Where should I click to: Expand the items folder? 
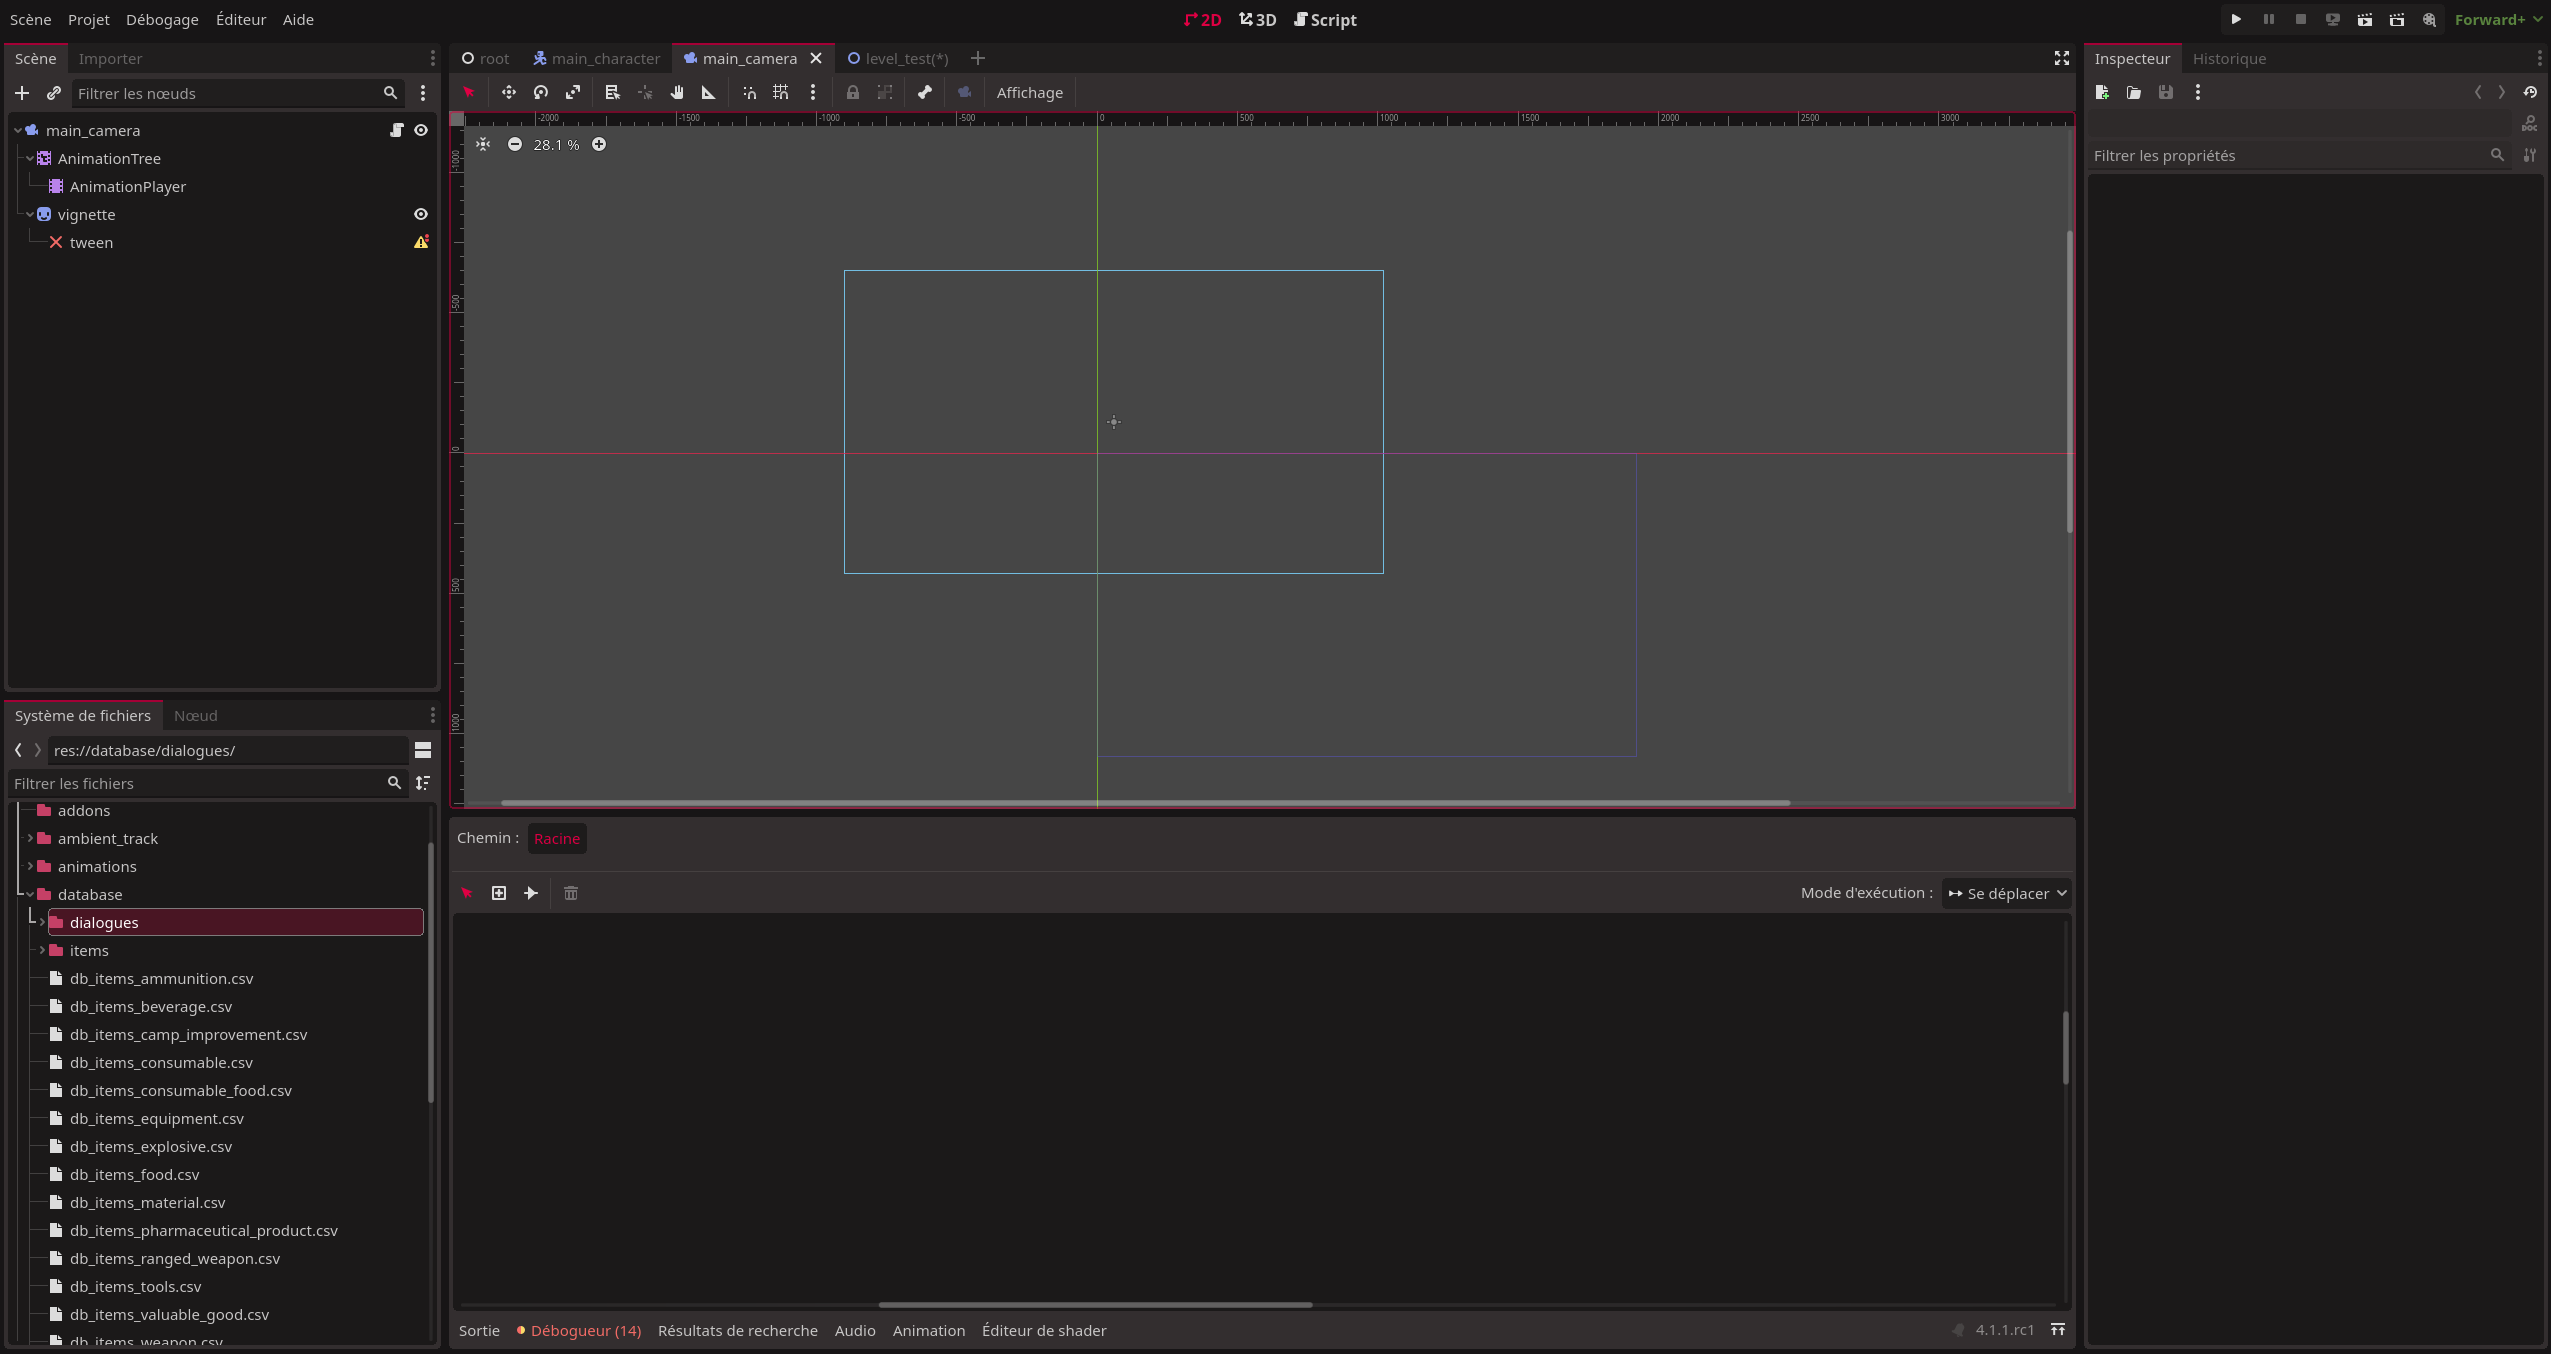point(42,950)
